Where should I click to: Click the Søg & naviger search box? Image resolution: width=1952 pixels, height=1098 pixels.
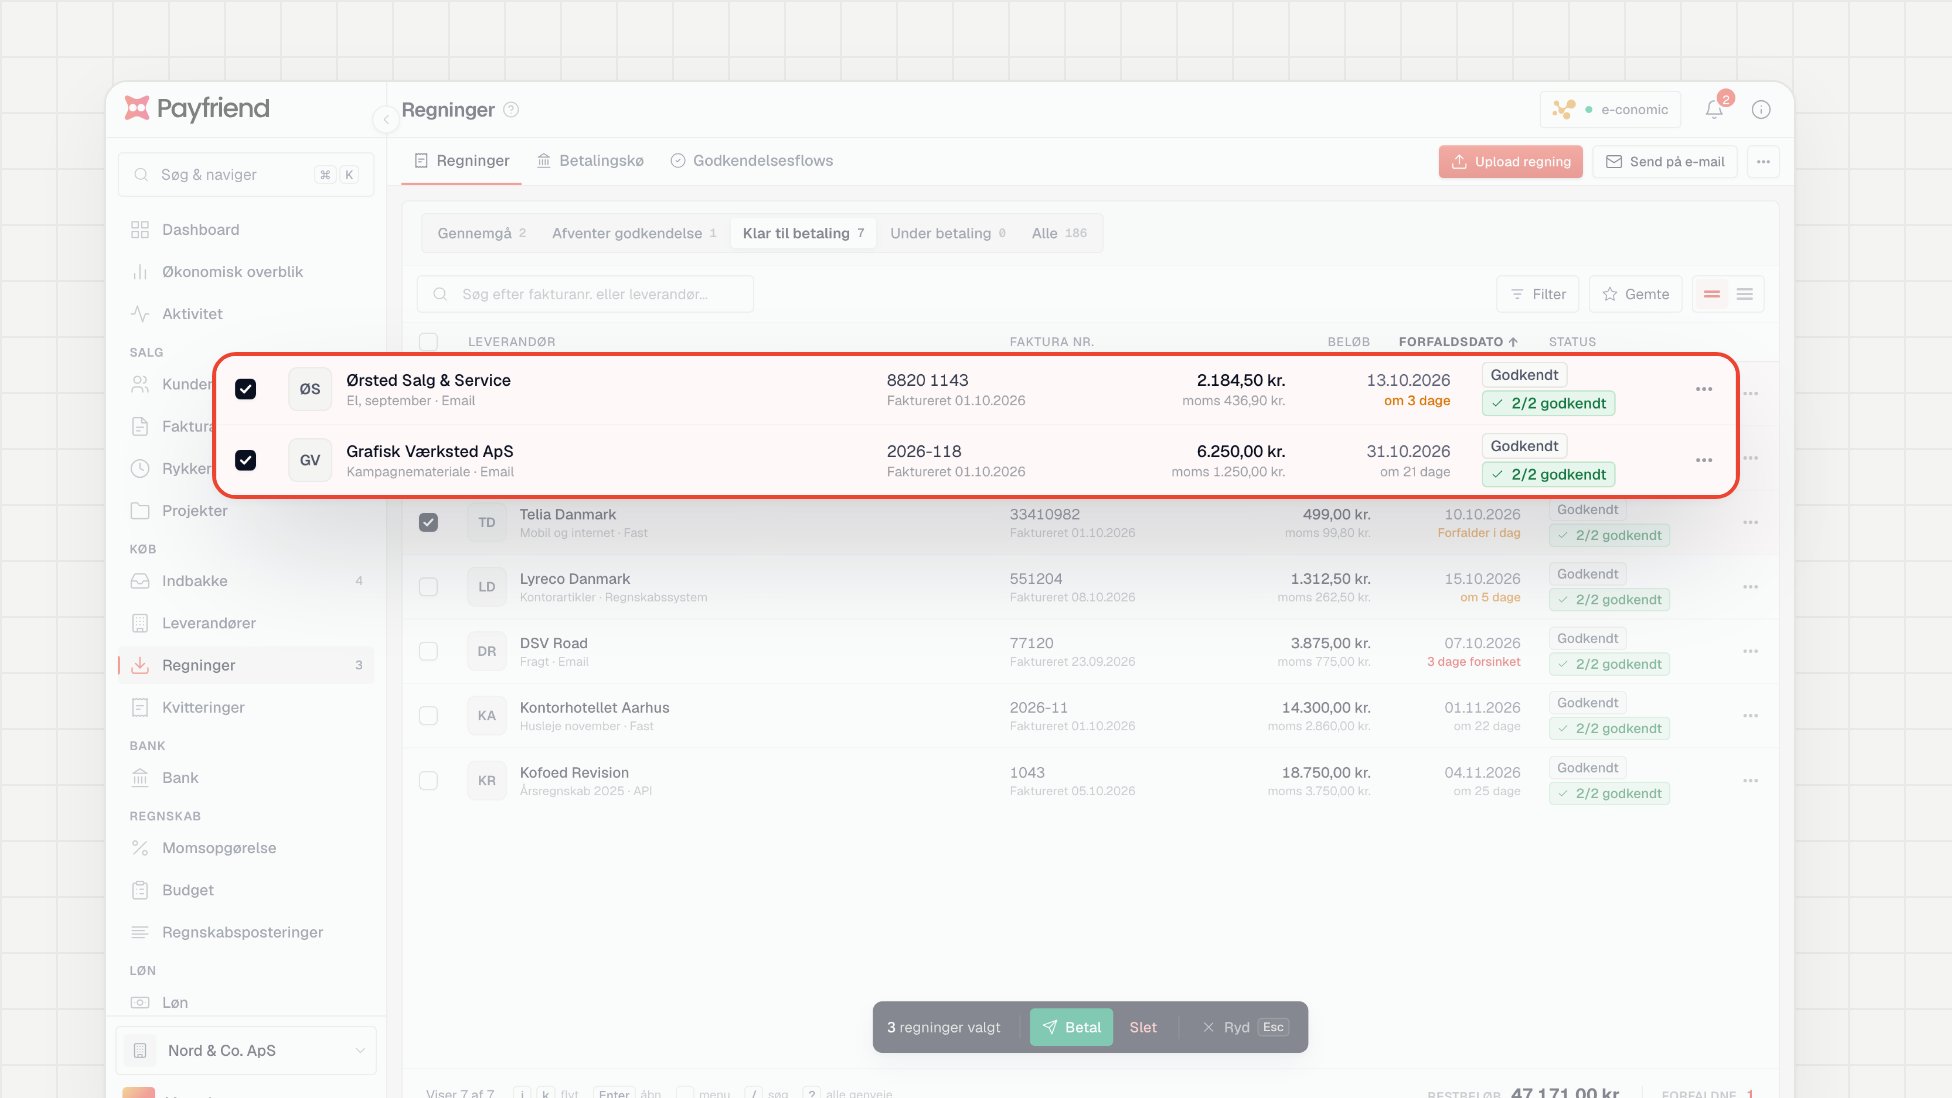246,175
